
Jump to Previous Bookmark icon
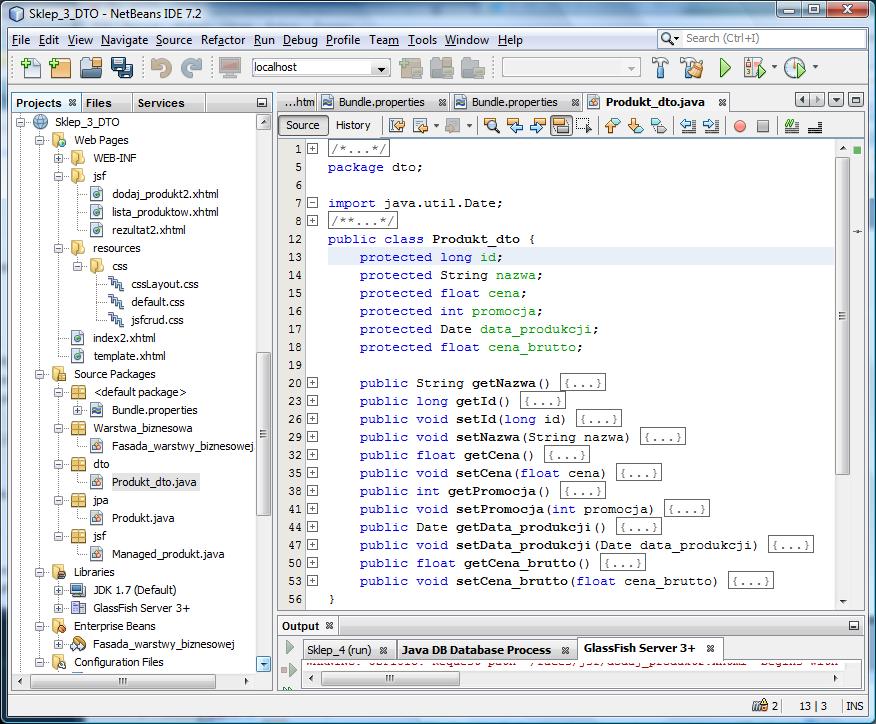[x=612, y=126]
